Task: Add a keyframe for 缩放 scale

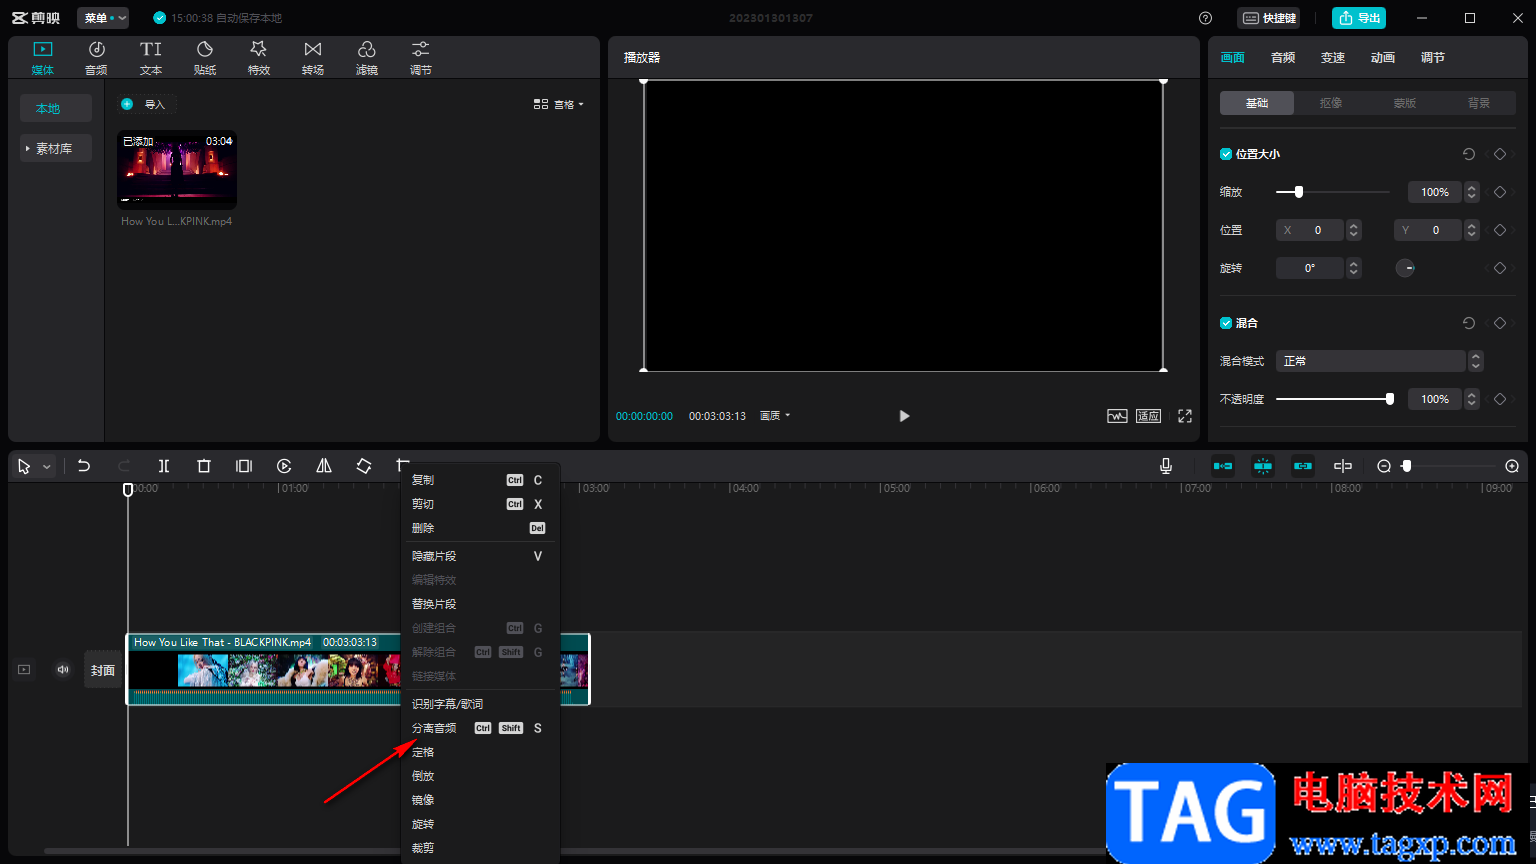Action: [x=1500, y=192]
